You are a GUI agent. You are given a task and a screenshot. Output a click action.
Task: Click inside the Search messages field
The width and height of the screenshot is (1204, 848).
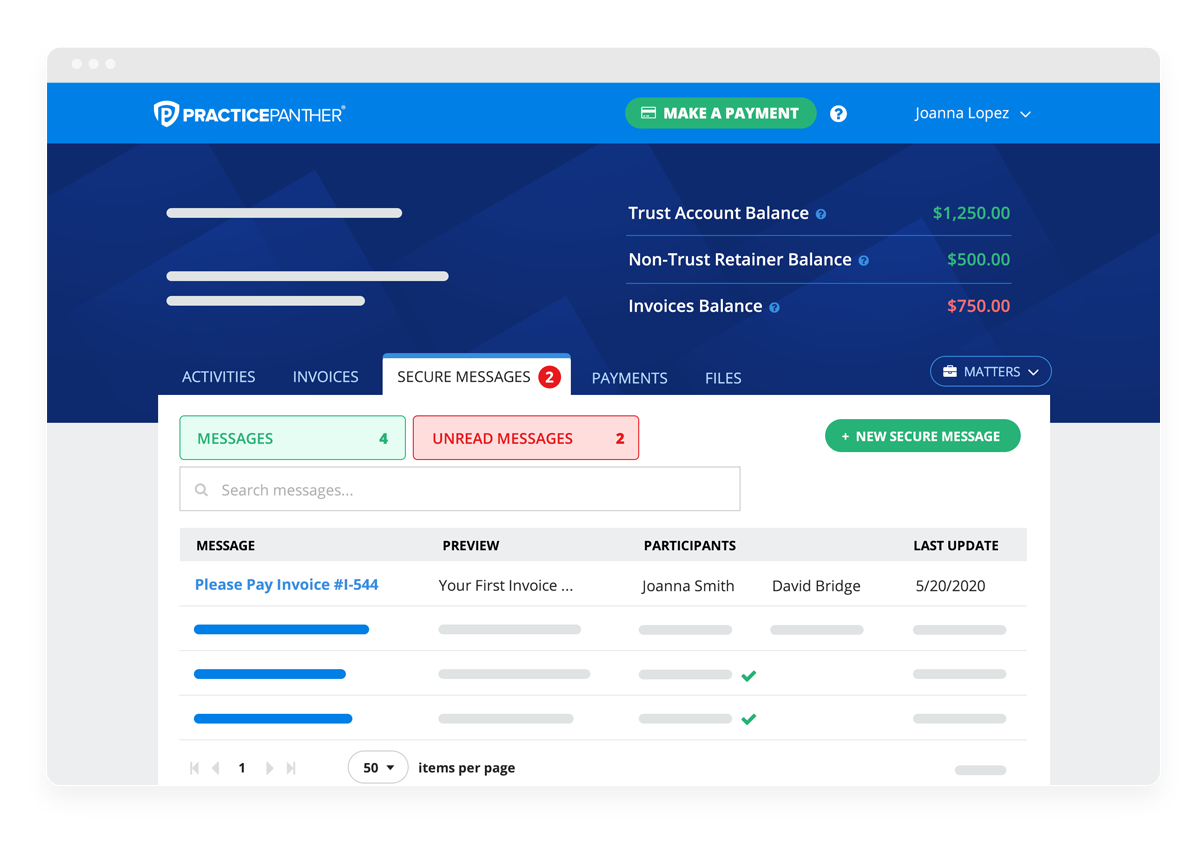(460, 489)
